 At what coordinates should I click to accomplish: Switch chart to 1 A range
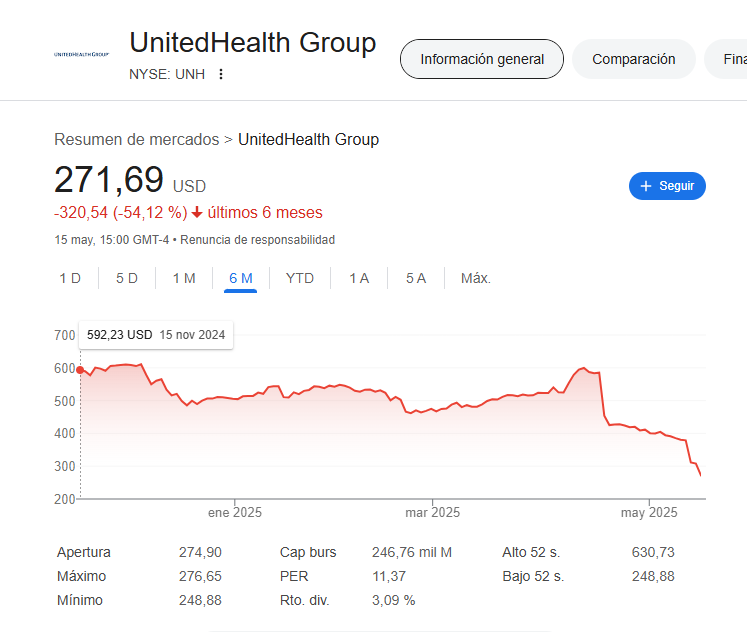coord(359,278)
